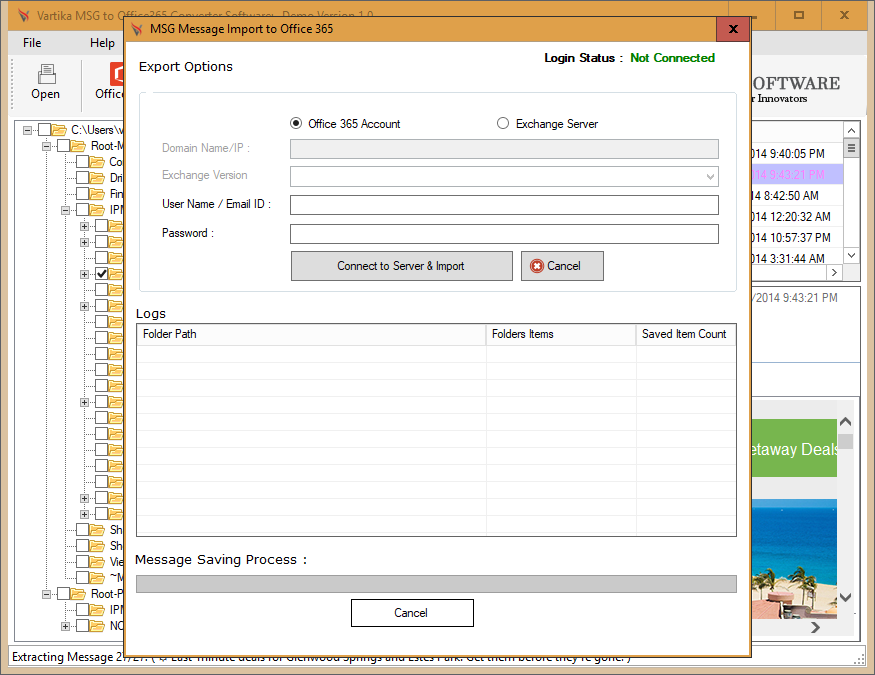Click the up chevron of the preview pane scrollbar
The width and height of the screenshot is (875, 675).
click(845, 421)
